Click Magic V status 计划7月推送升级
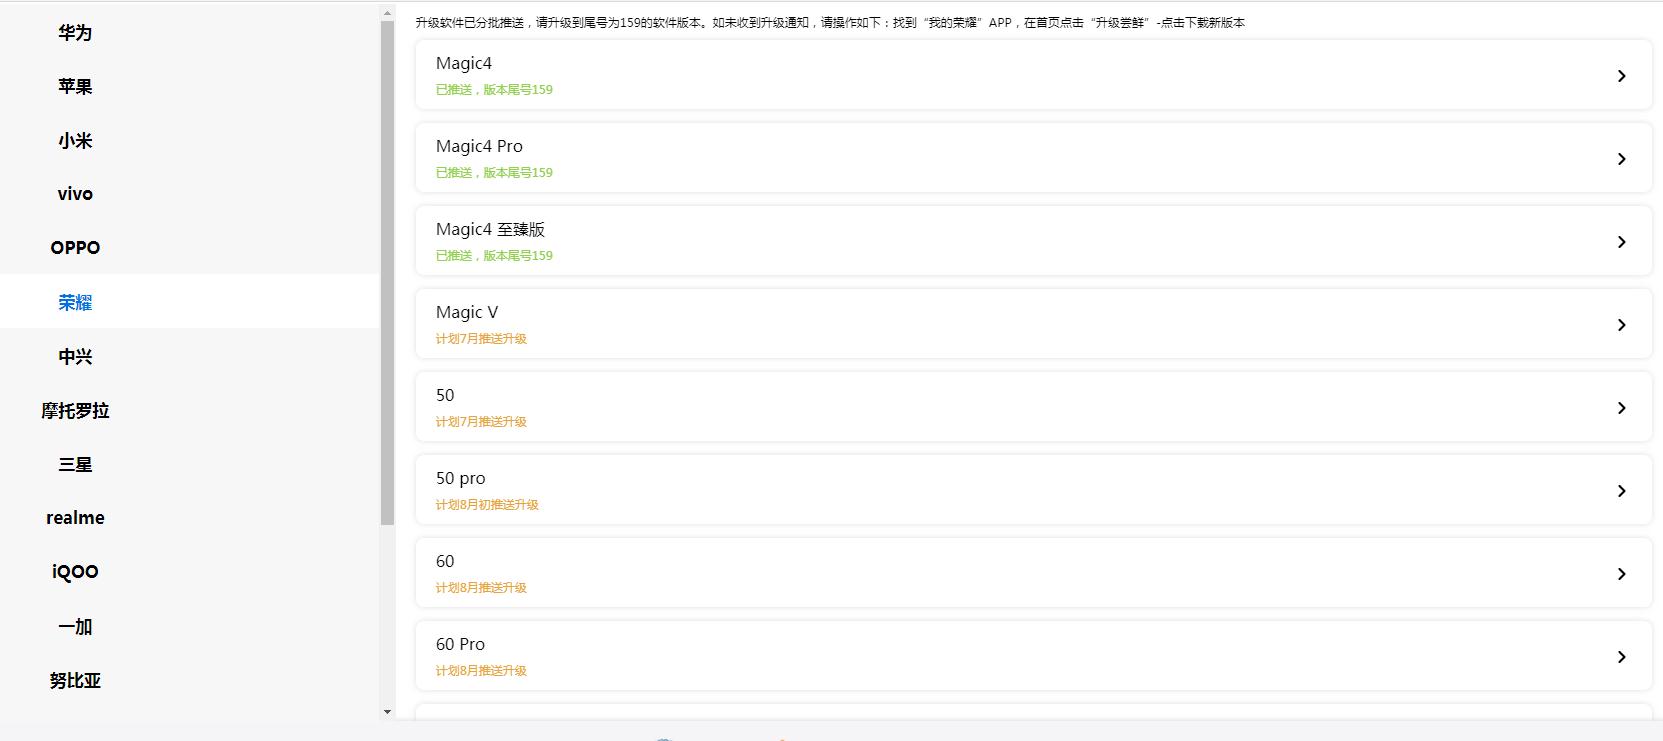 [481, 339]
